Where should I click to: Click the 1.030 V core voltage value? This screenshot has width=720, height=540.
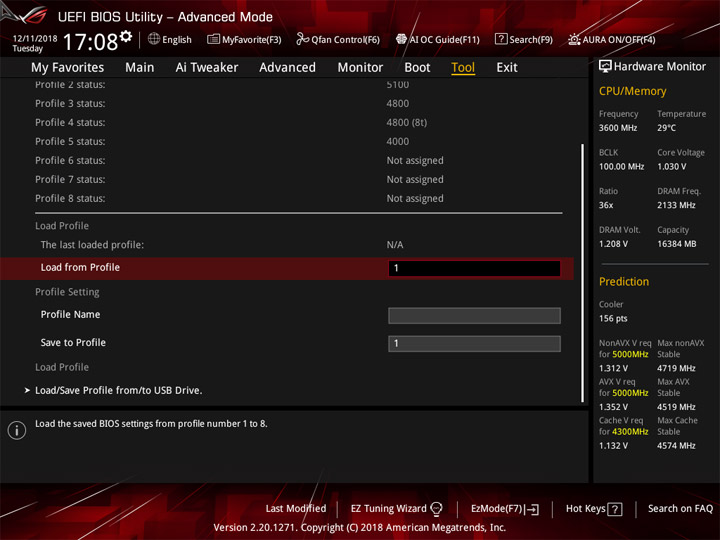pyautogui.click(x=671, y=167)
